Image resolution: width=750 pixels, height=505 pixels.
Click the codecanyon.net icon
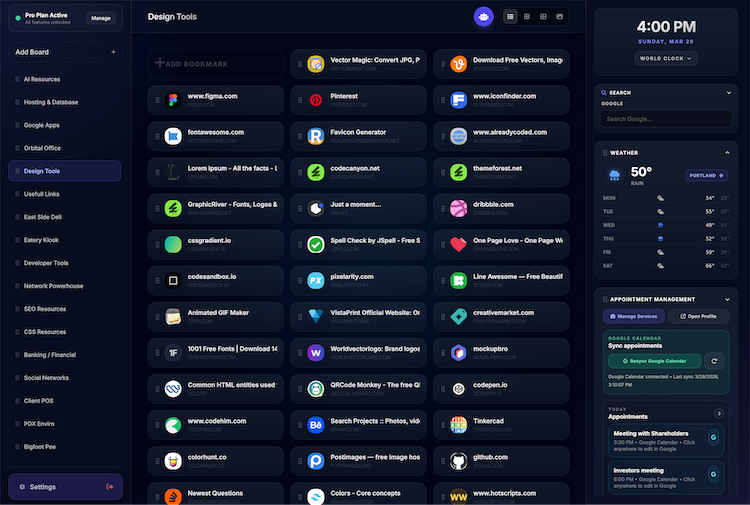coord(316,172)
